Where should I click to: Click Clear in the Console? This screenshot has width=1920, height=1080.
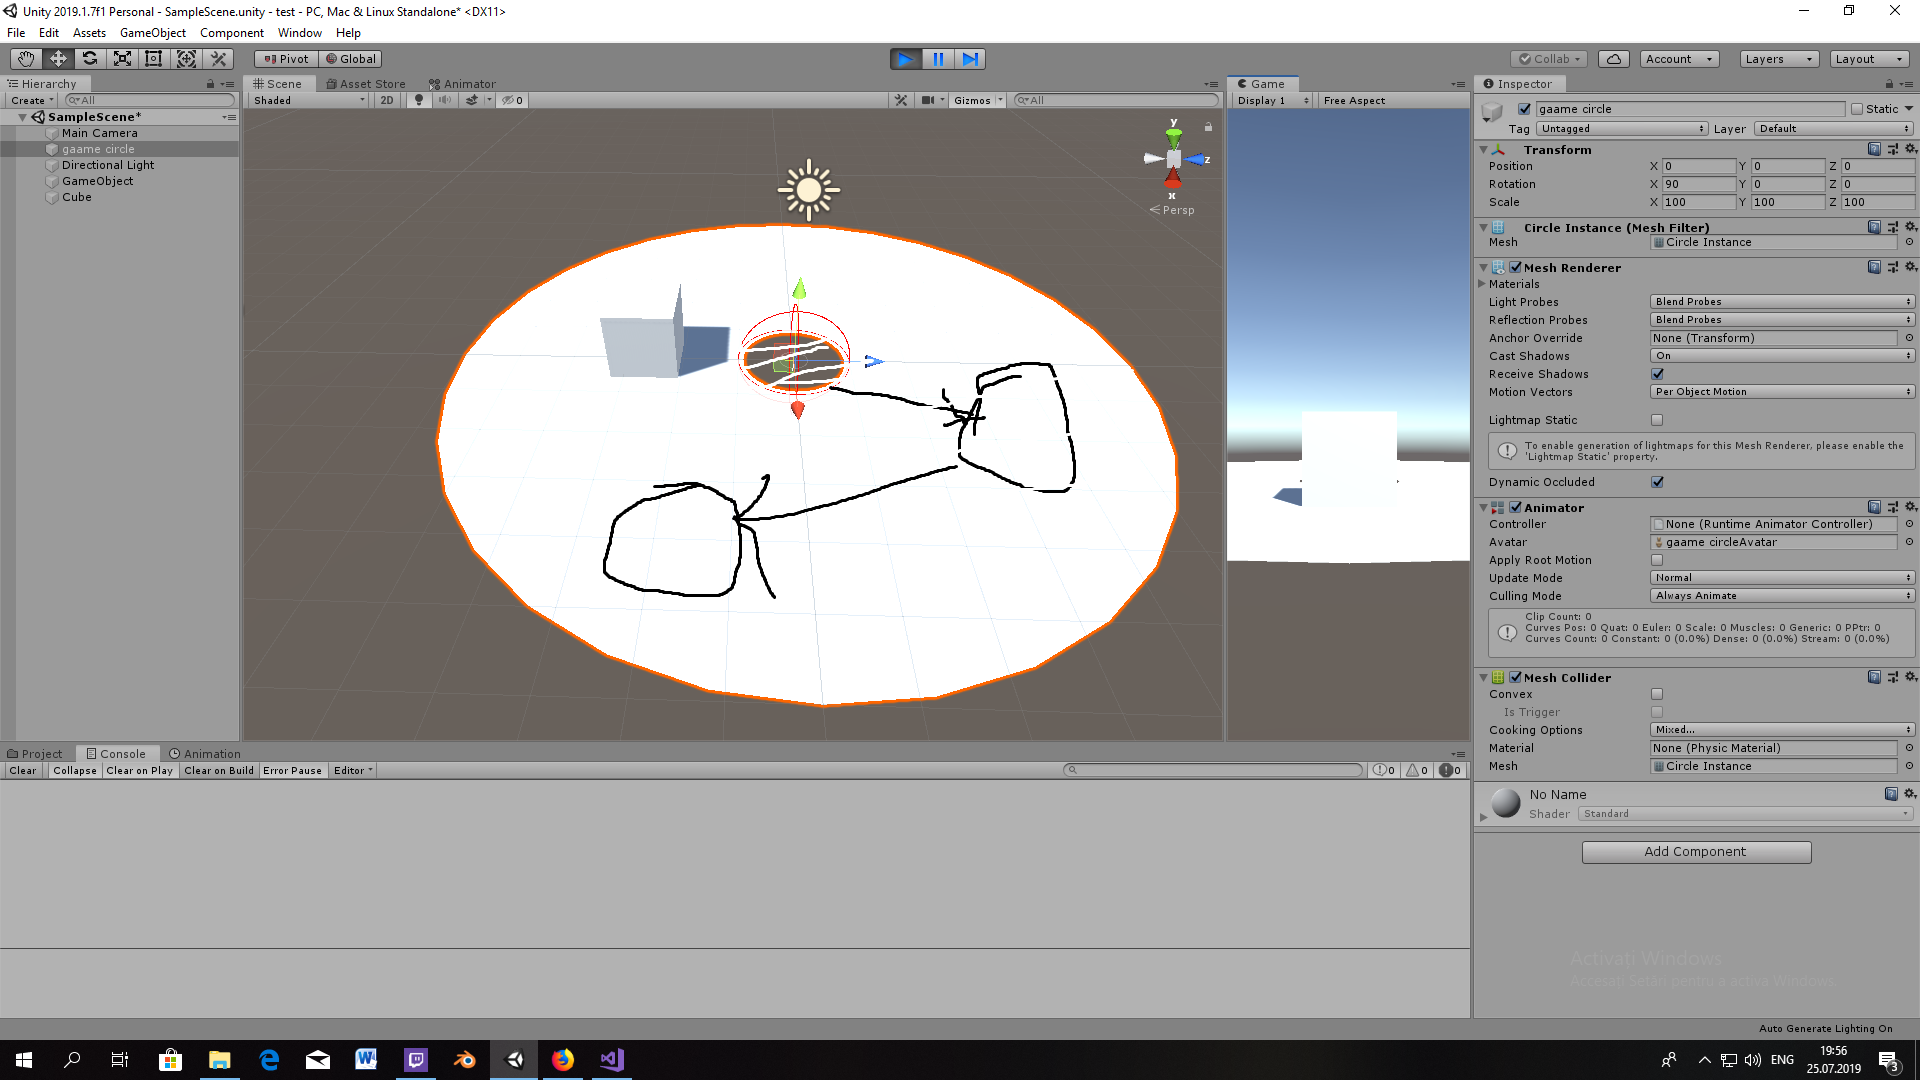coord(23,771)
